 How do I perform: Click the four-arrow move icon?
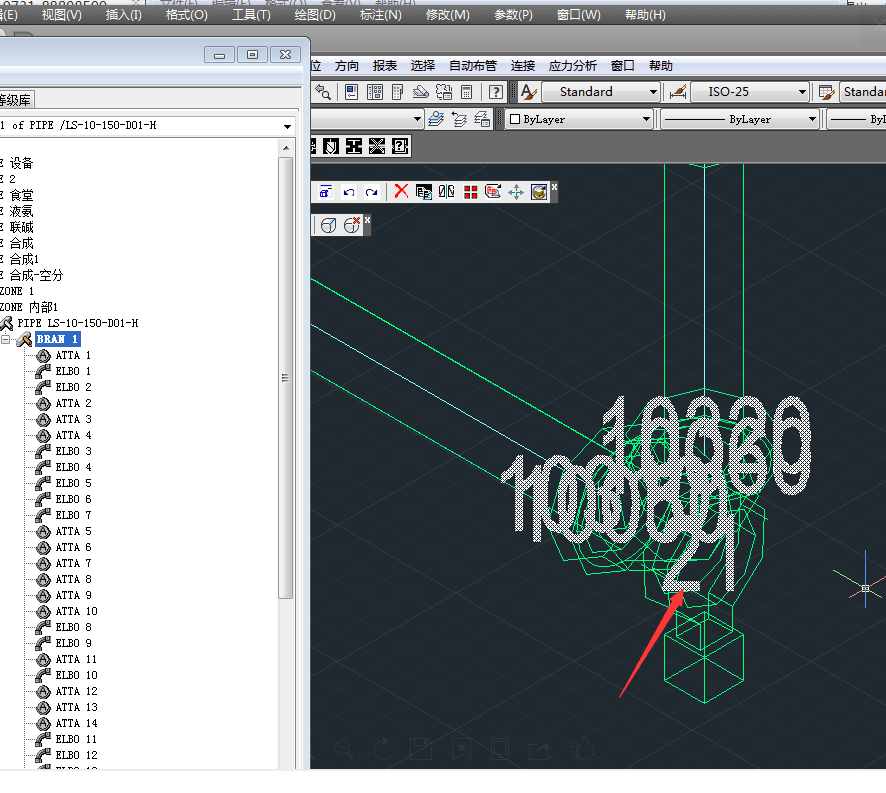(x=516, y=192)
